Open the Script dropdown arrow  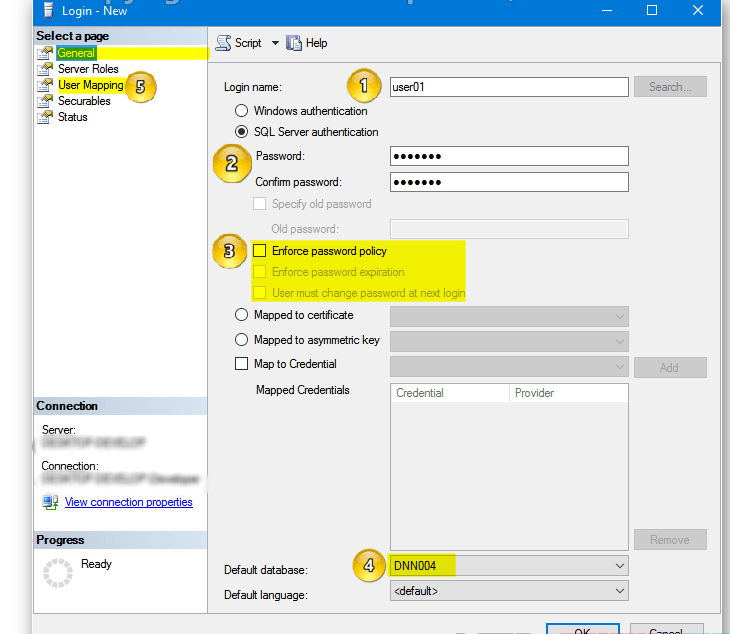point(275,43)
